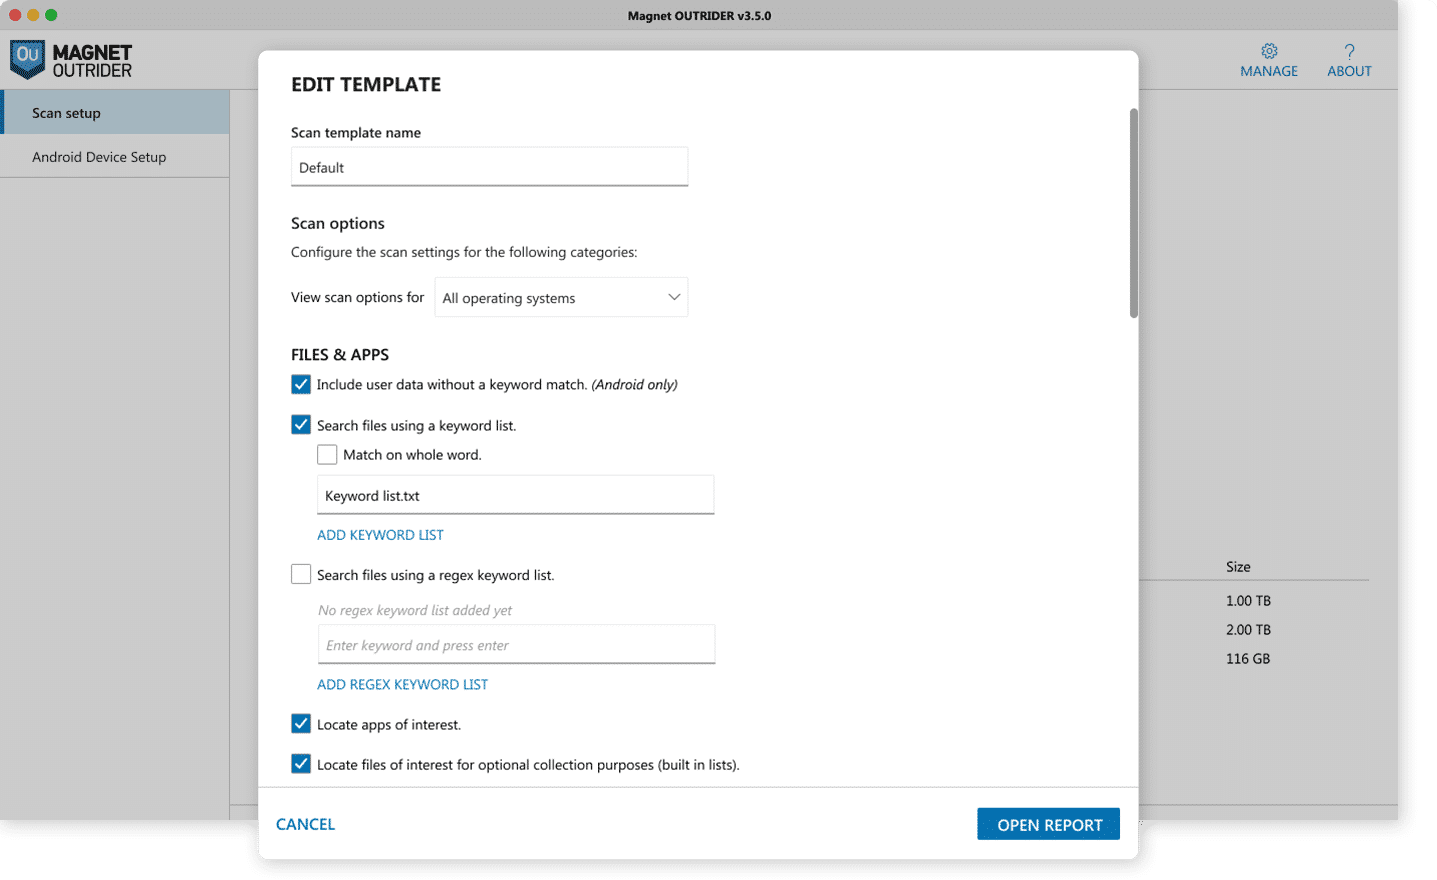Viewport: 1437px width, 880px height.
Task: Toggle Locate files of interest checkbox
Action: pos(301,764)
